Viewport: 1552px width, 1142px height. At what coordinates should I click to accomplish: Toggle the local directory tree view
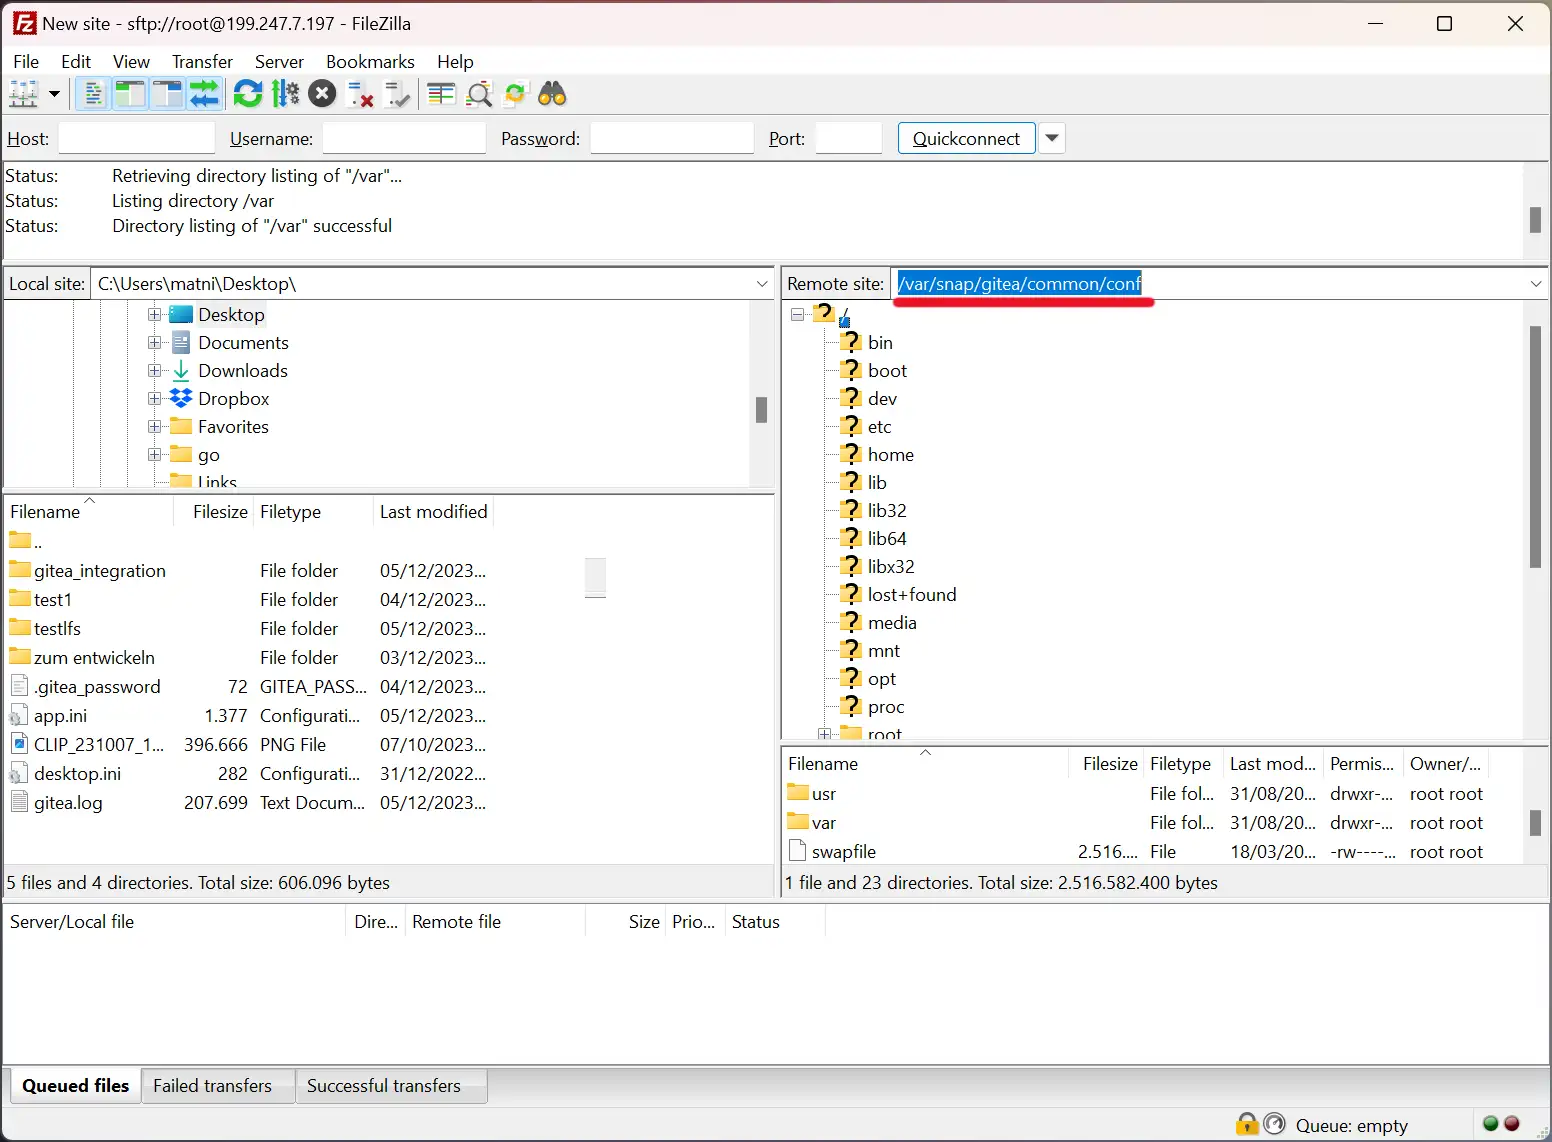click(129, 94)
